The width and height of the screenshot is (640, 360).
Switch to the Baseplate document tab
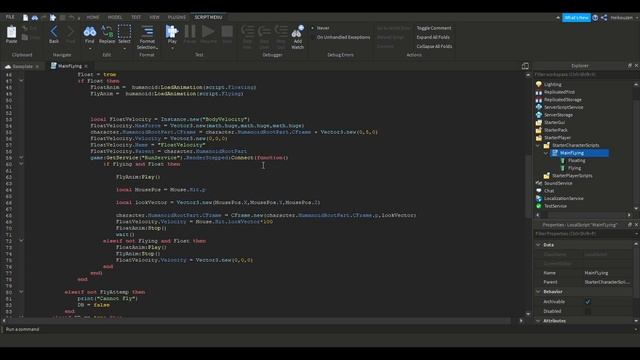pyautogui.click(x=22, y=66)
